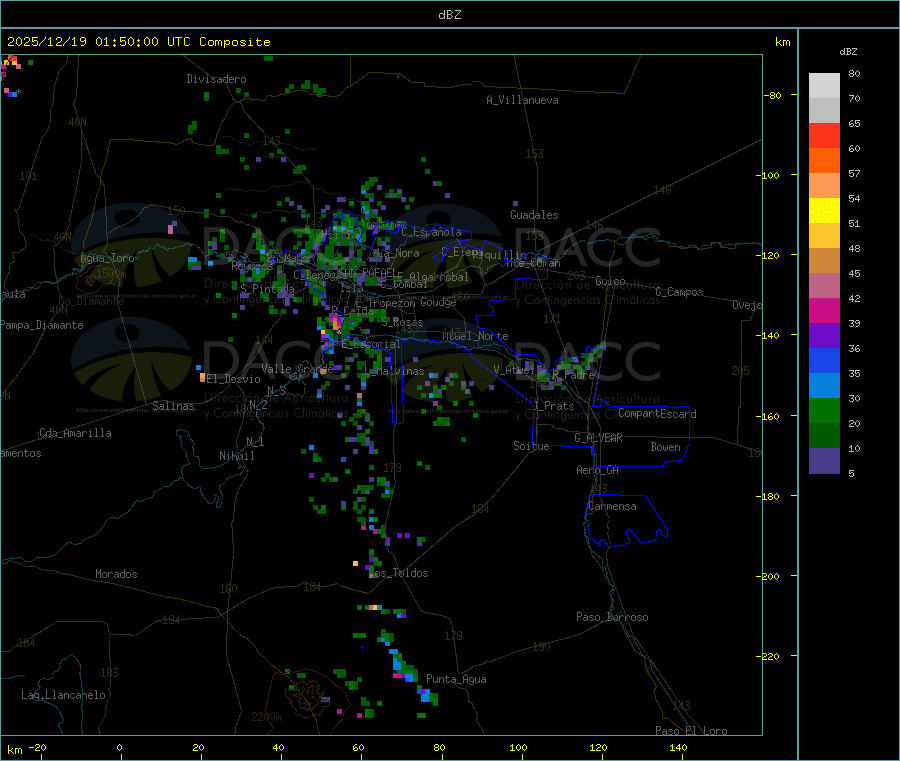
Task: Click the Los_Toldos place label
Action: pos(398,573)
